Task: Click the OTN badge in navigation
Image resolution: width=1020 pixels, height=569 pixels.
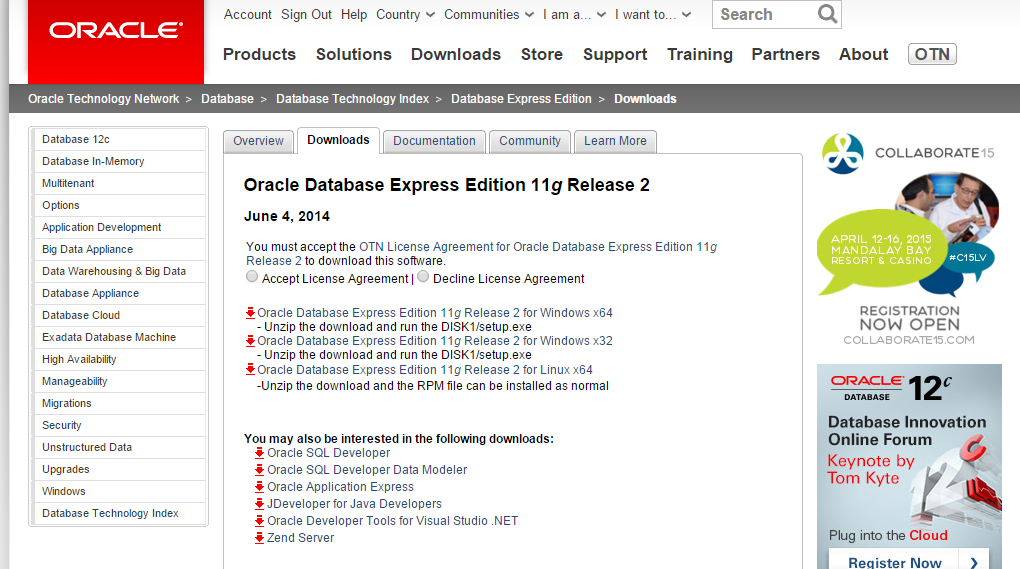Action: [x=931, y=54]
